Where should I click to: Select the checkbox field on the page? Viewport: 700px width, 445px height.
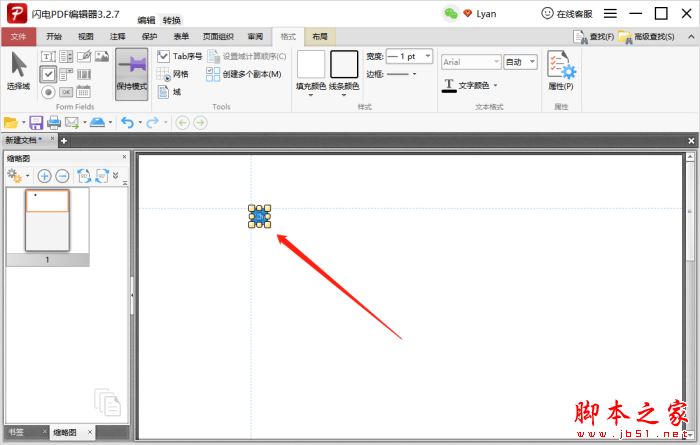click(x=259, y=216)
